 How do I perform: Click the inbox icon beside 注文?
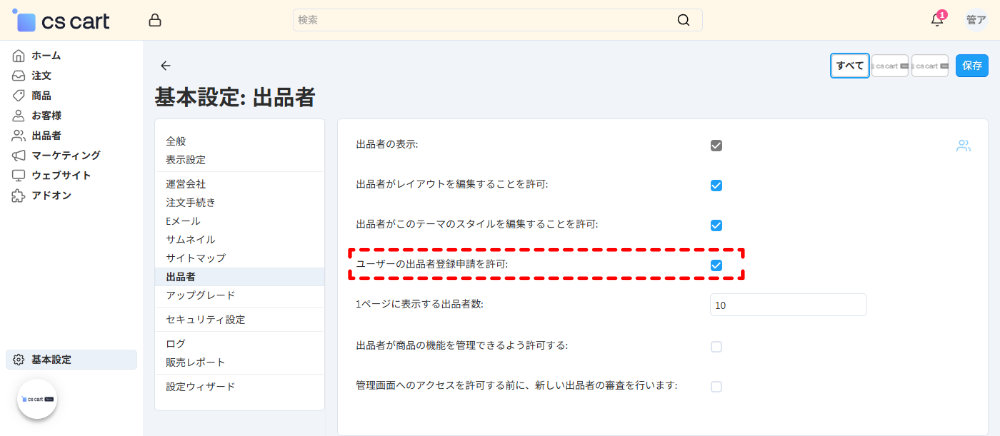pyautogui.click(x=18, y=76)
